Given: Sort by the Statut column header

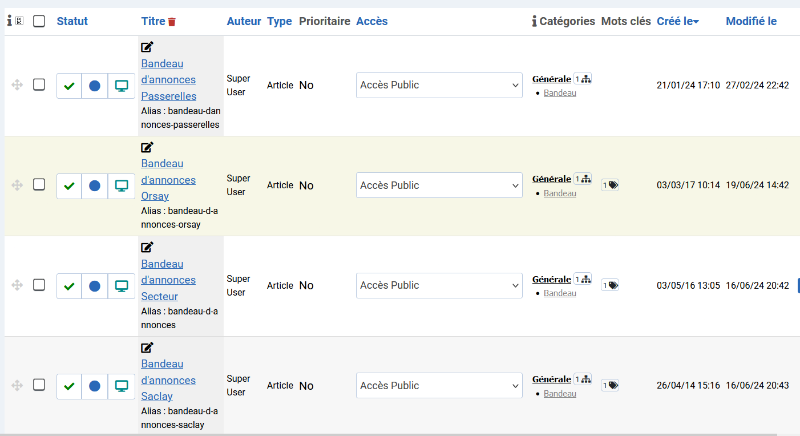Looking at the screenshot, I should 72,21.
